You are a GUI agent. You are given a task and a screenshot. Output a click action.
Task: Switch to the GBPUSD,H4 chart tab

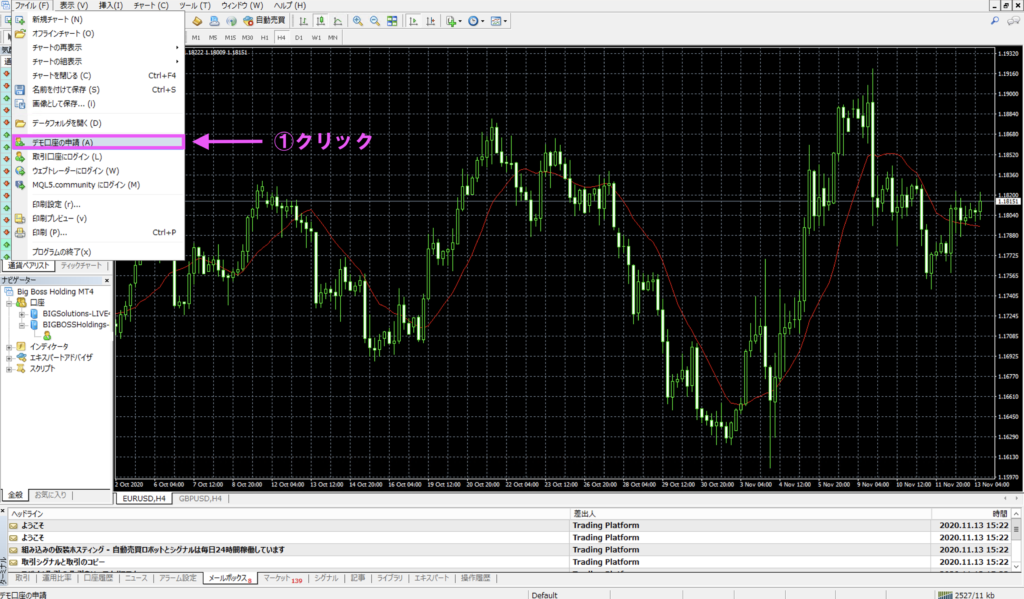[x=201, y=497]
